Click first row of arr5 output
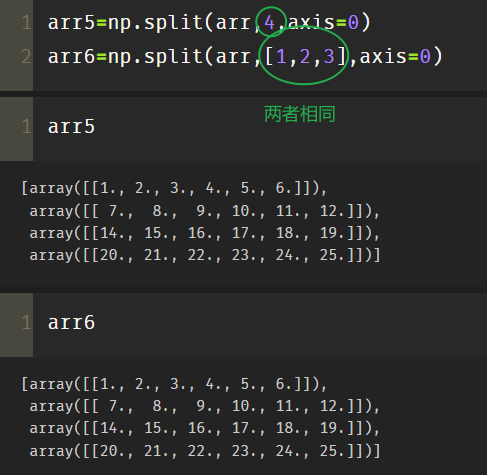The height and width of the screenshot is (475, 487). pos(174,188)
